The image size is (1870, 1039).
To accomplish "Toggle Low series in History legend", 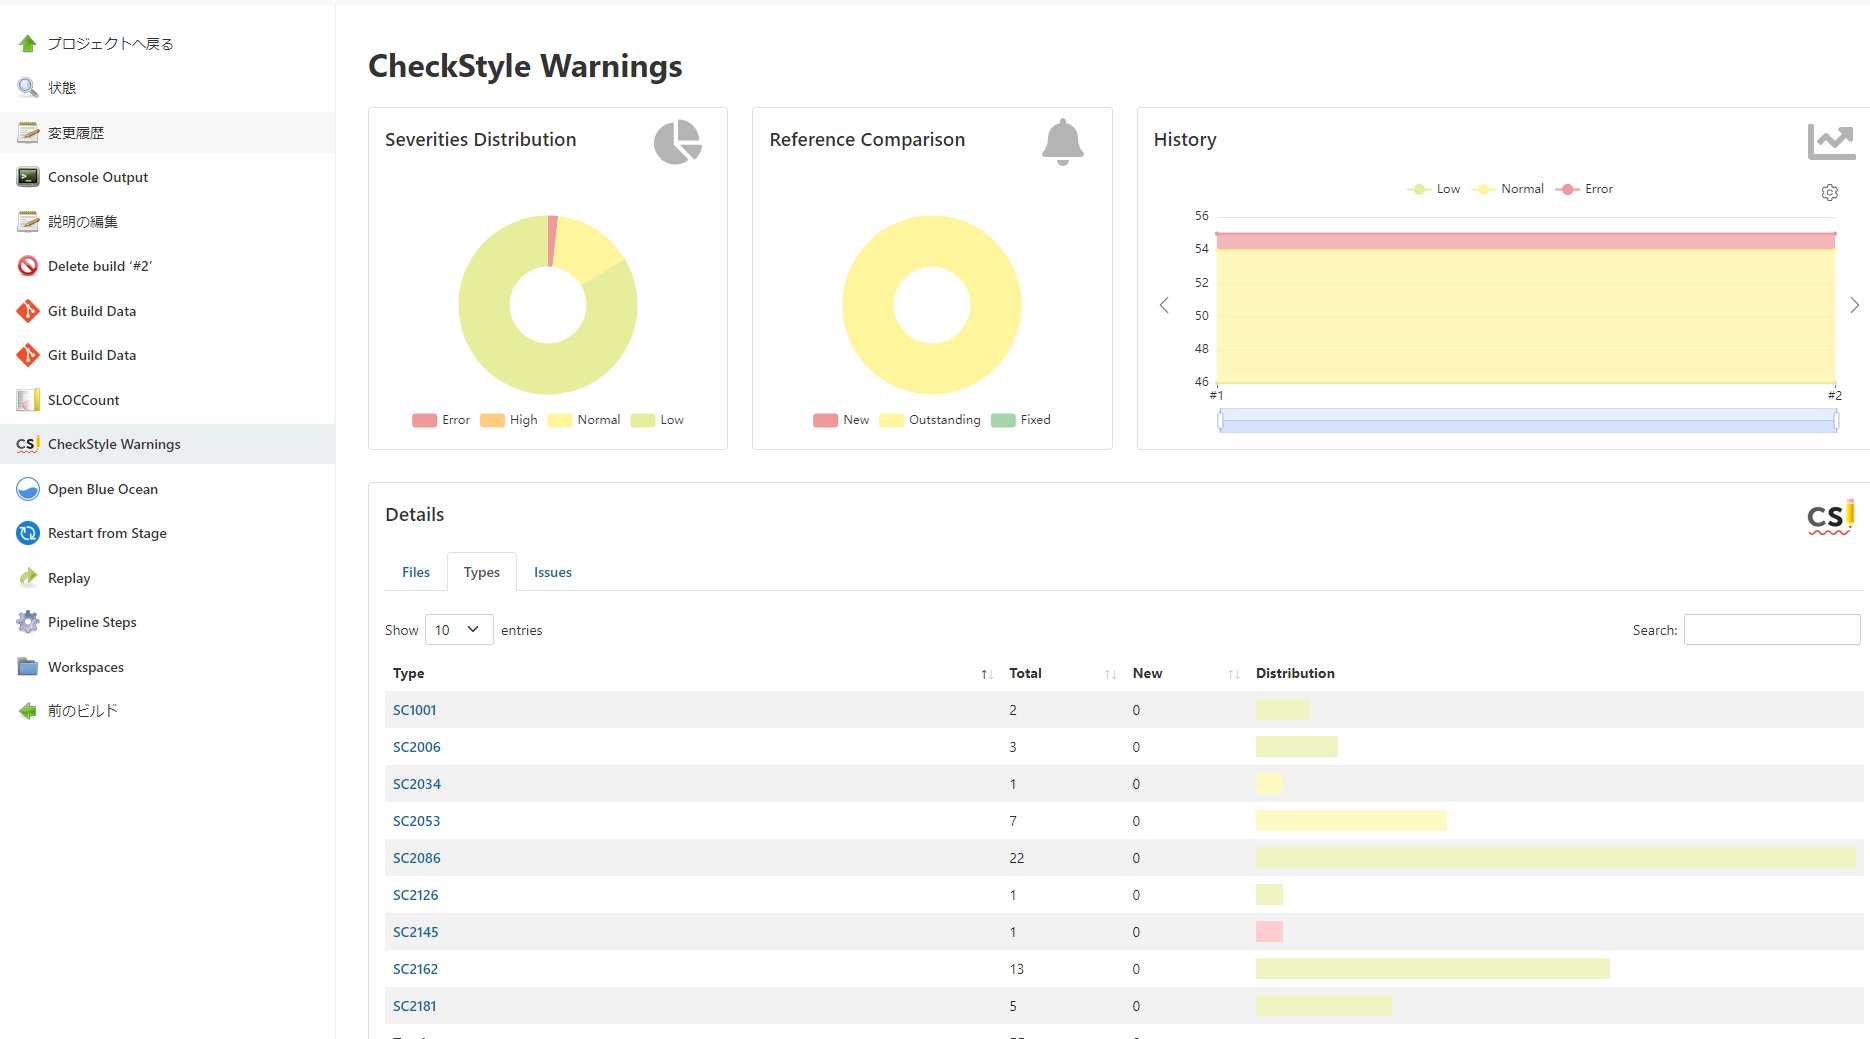I will tap(1433, 189).
